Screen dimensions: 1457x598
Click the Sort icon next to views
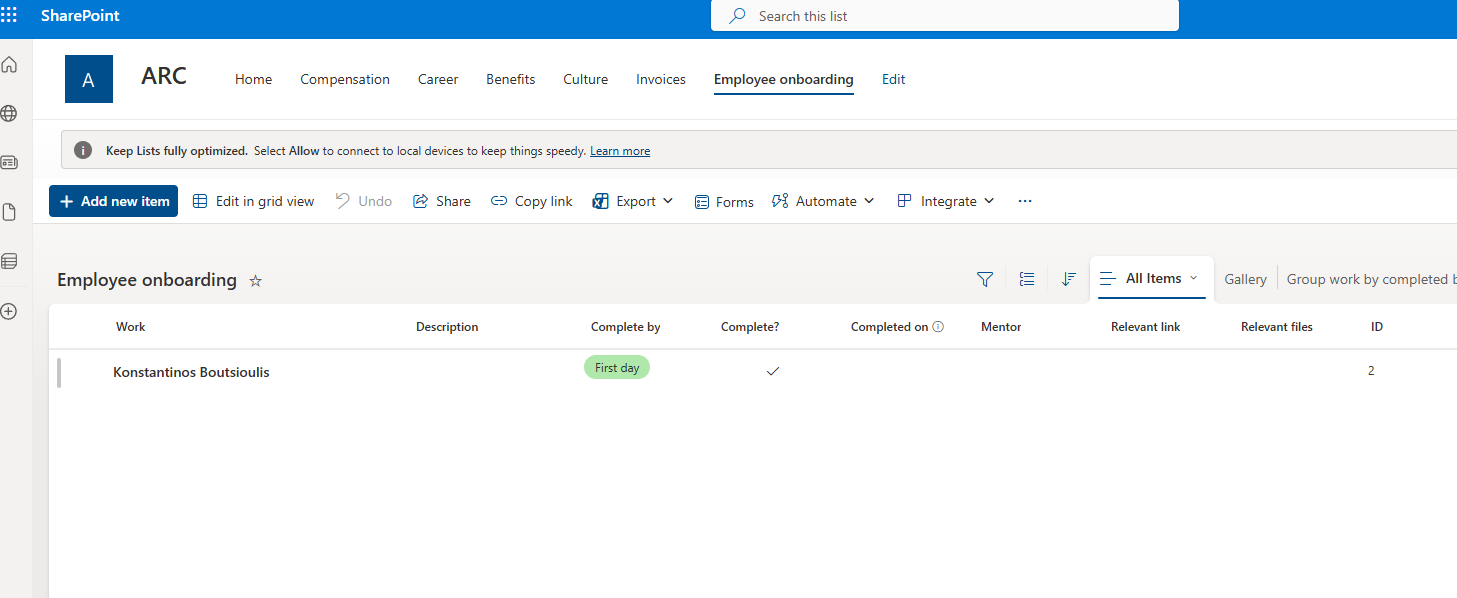coord(1068,280)
